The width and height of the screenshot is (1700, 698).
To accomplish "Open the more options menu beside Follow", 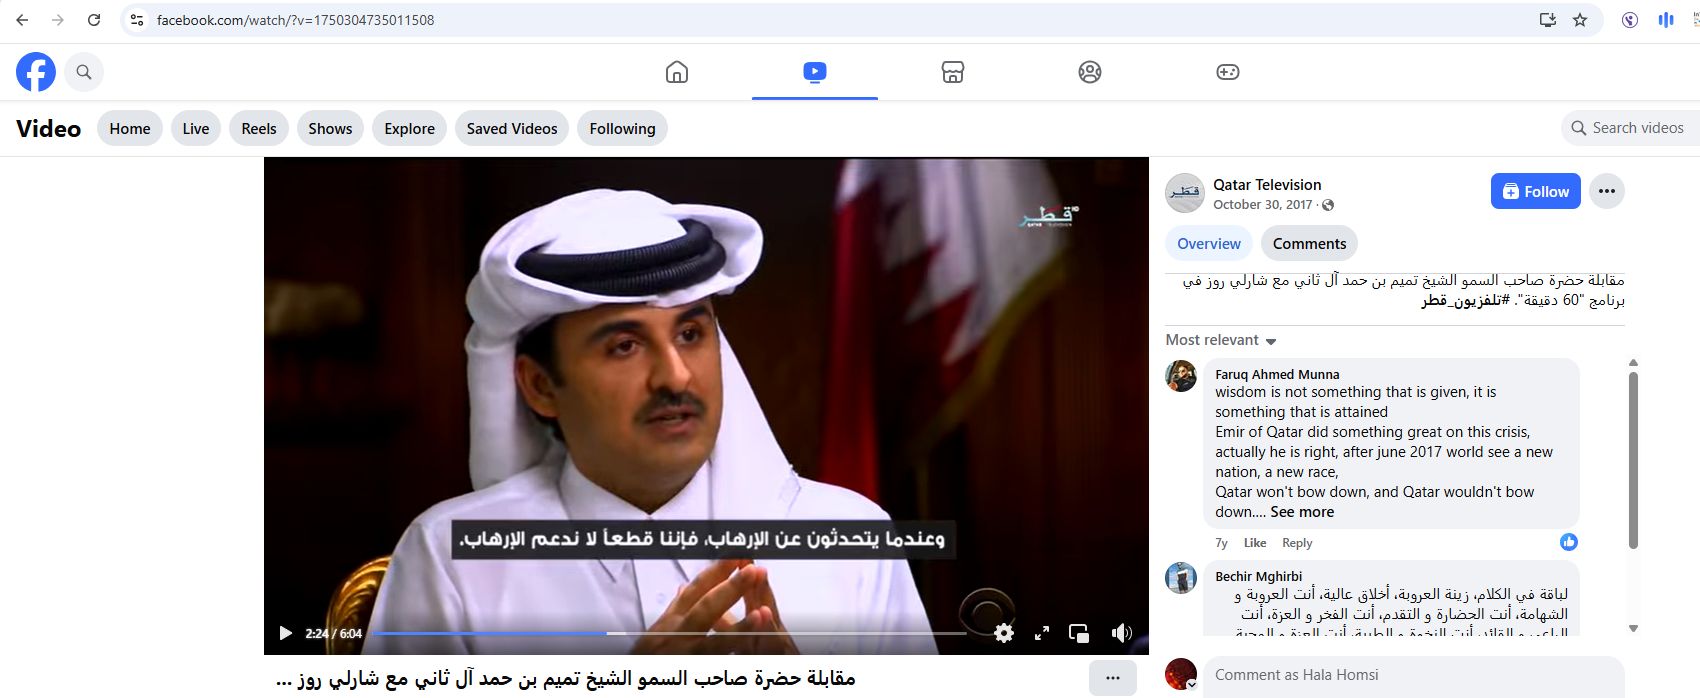I will tap(1607, 191).
